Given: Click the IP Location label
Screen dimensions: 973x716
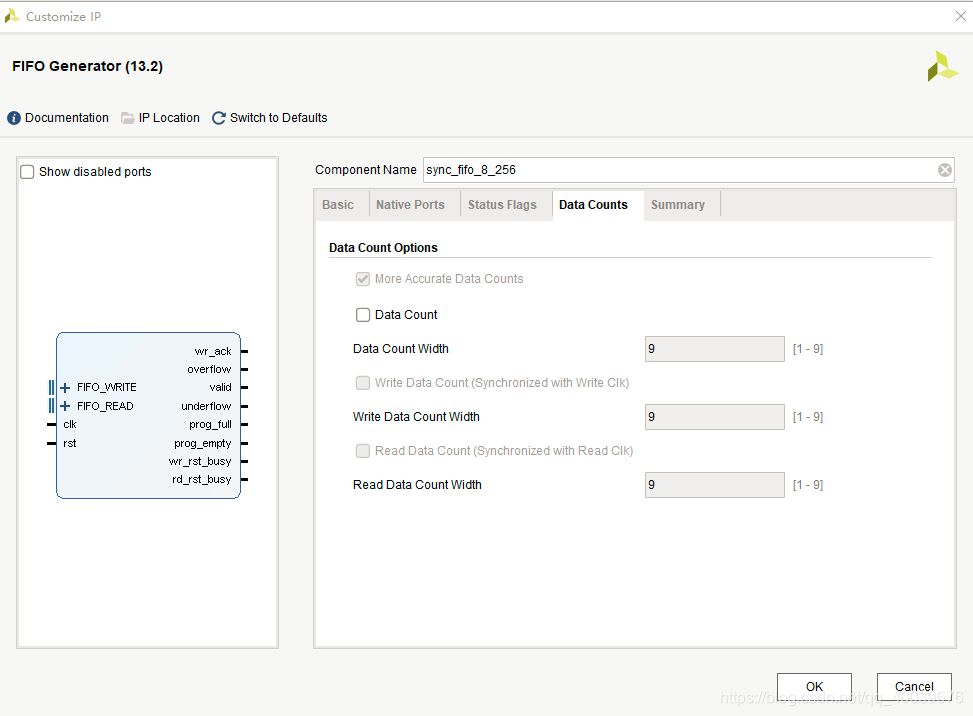Looking at the screenshot, I should pyautogui.click(x=169, y=118).
